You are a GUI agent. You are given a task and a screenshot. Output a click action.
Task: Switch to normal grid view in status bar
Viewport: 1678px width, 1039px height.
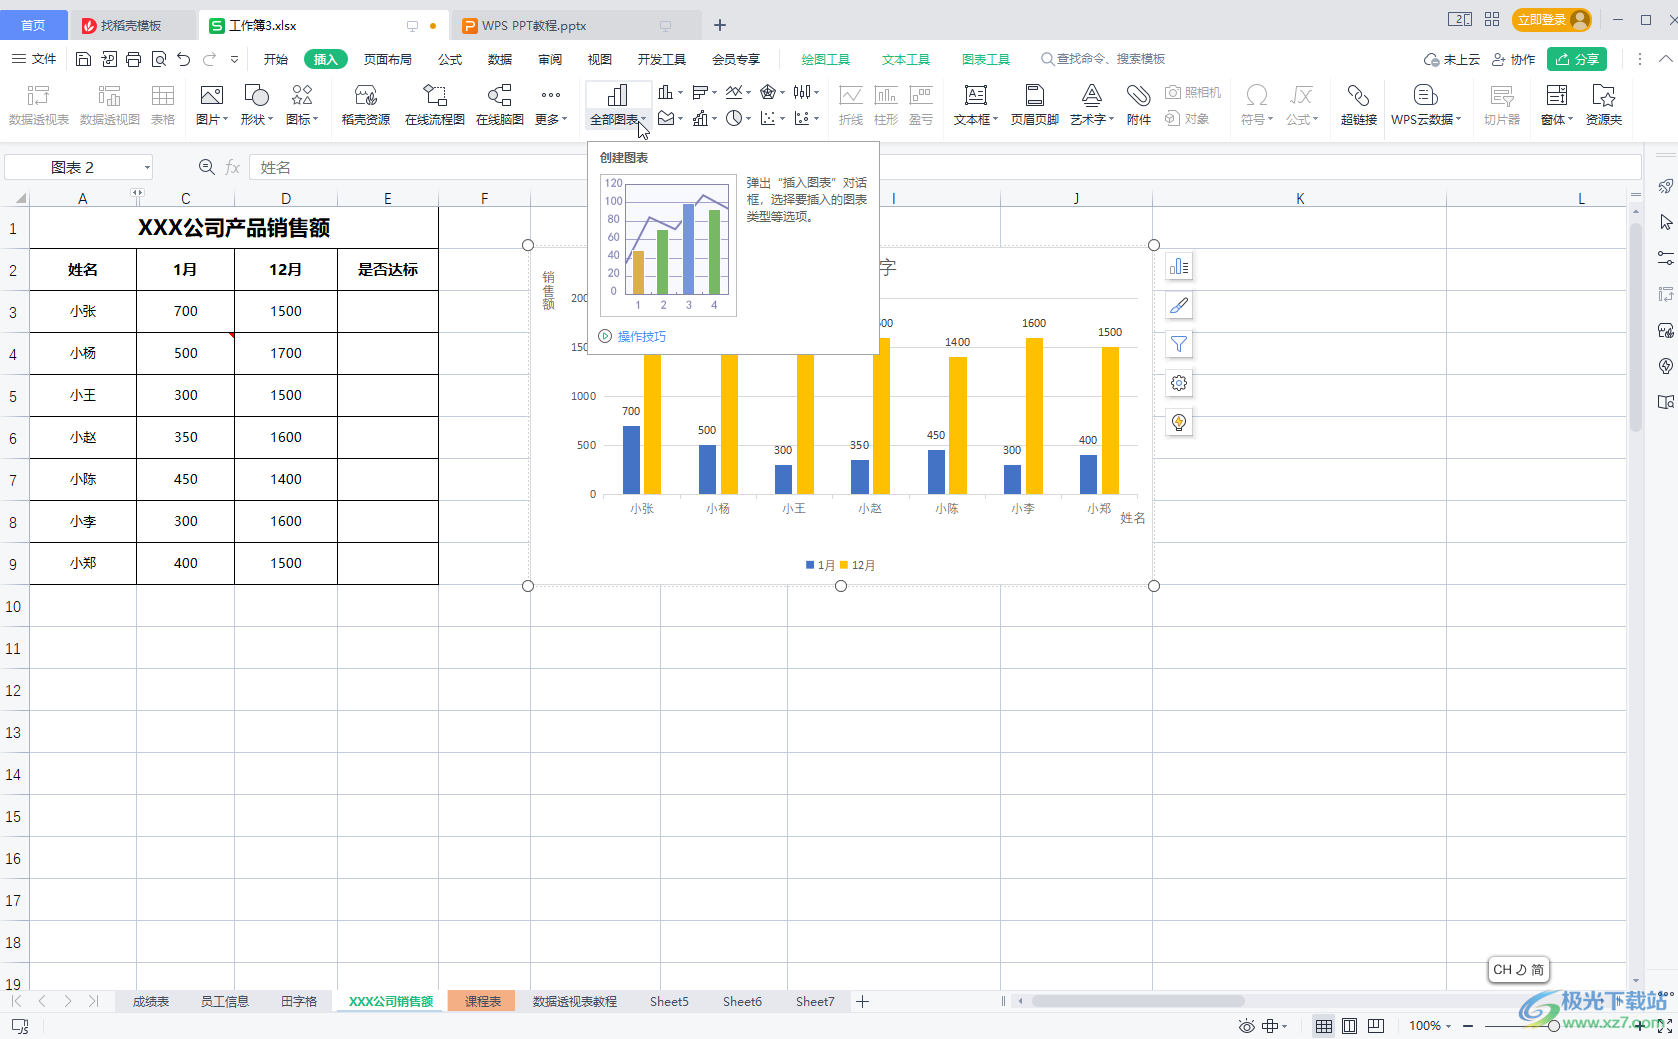1323,1026
